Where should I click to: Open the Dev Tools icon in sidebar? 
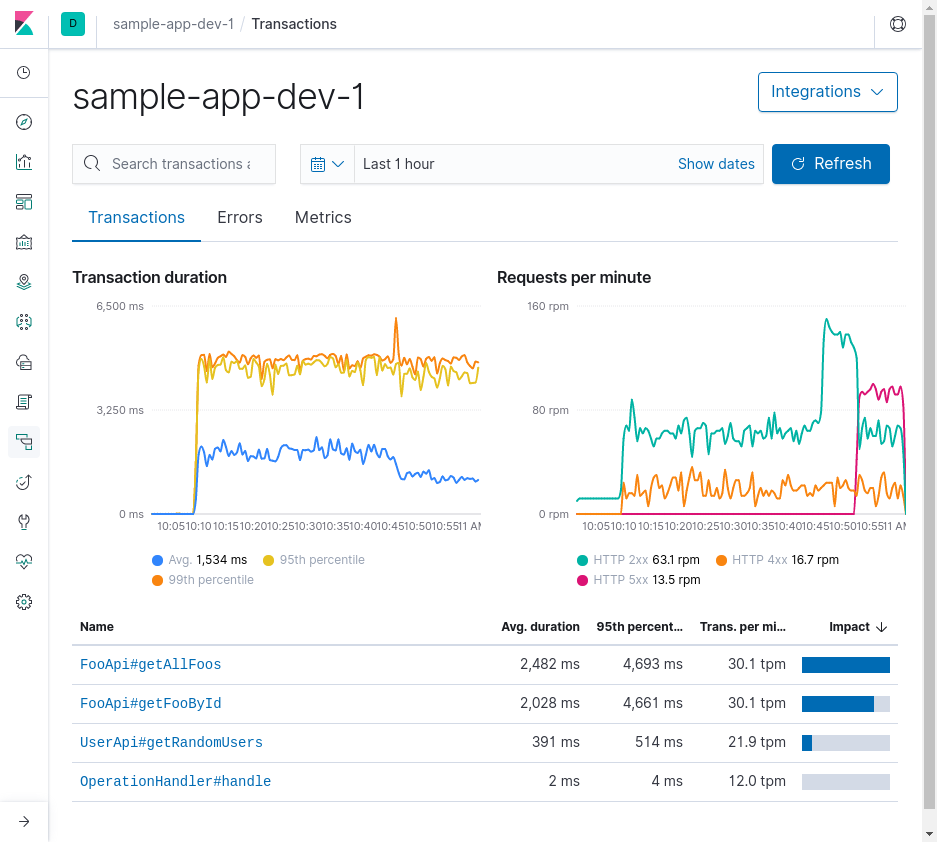(24, 522)
